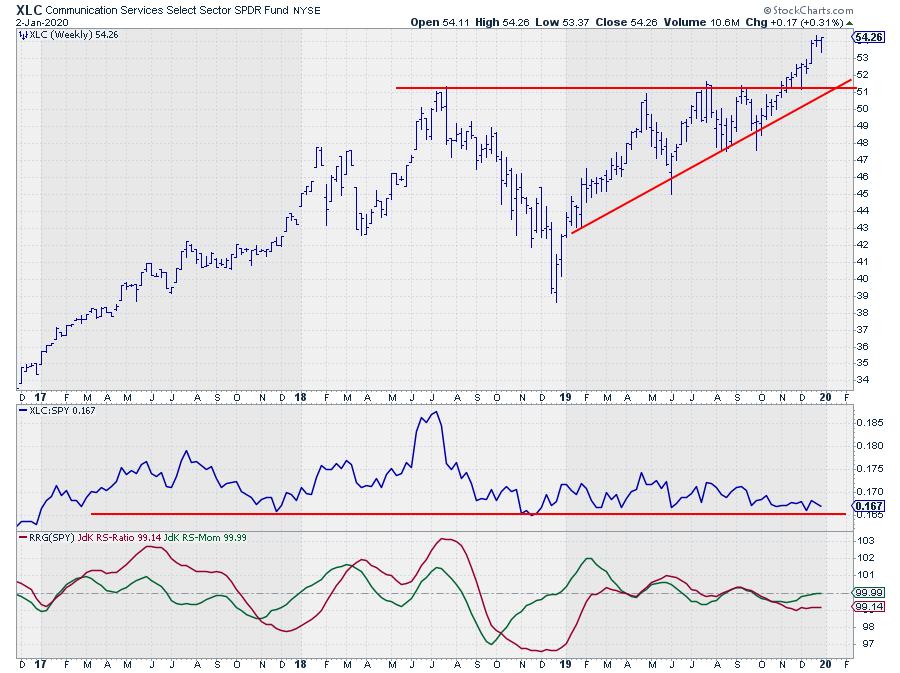The image size is (900, 673).
Task: Click the 0.180 axis label
Action: pyautogui.click(x=870, y=446)
